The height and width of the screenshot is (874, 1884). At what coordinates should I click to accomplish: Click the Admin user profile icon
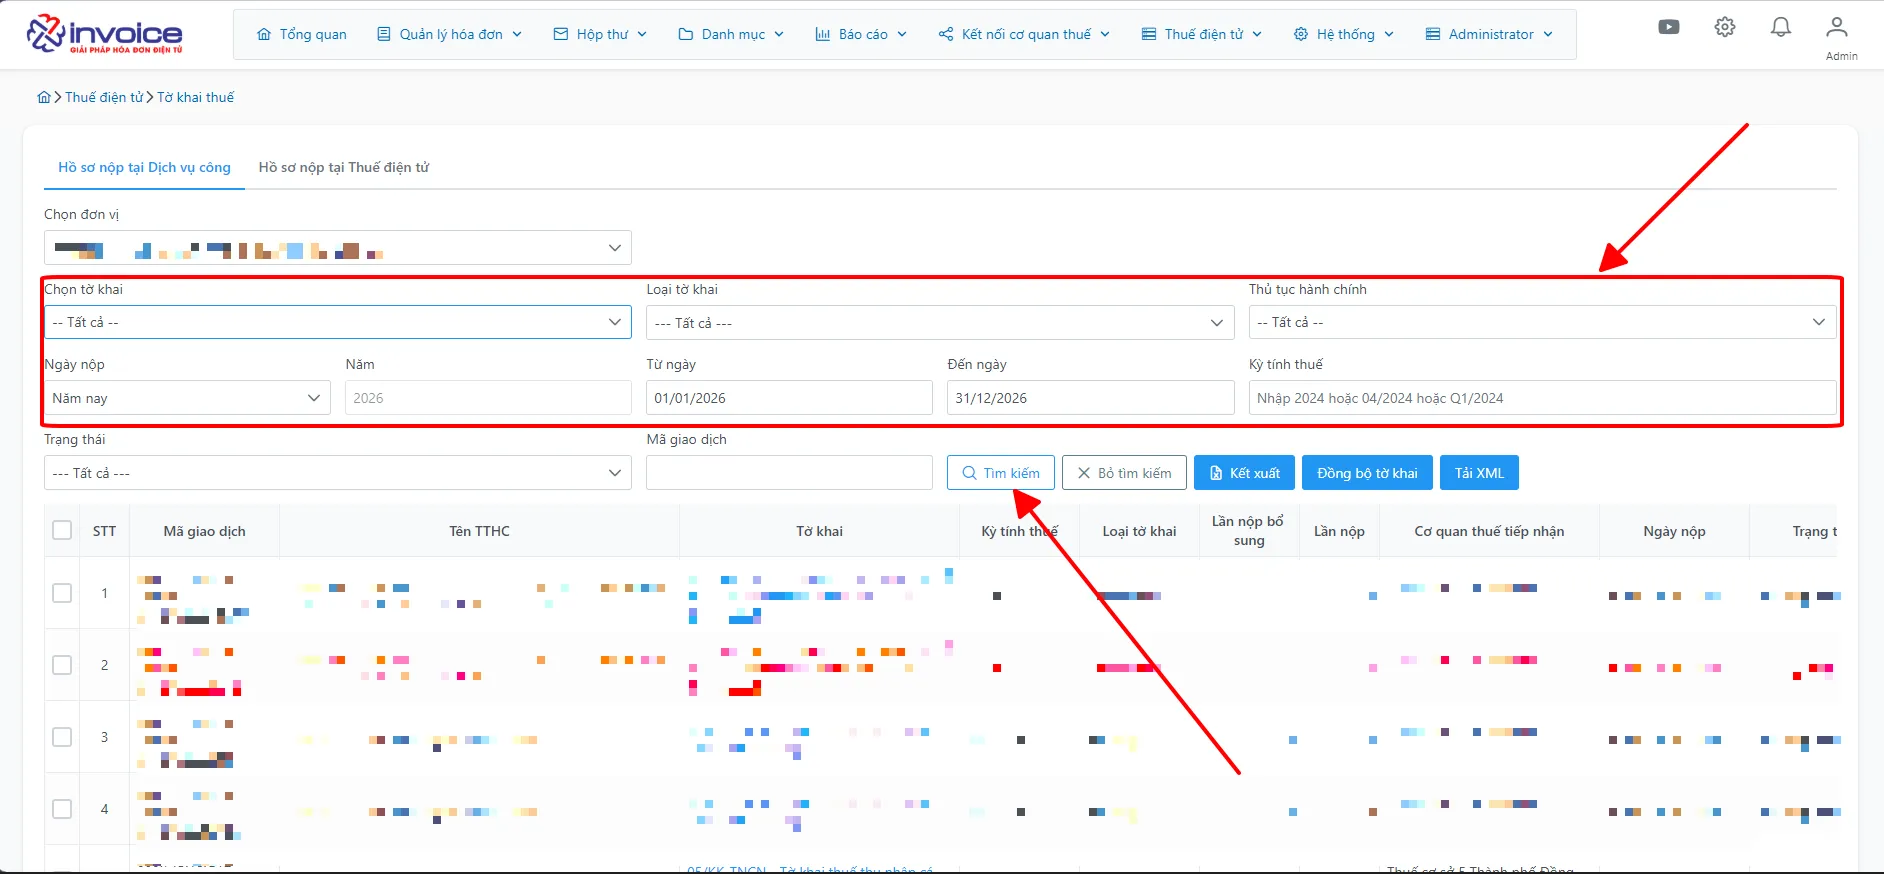[1837, 27]
